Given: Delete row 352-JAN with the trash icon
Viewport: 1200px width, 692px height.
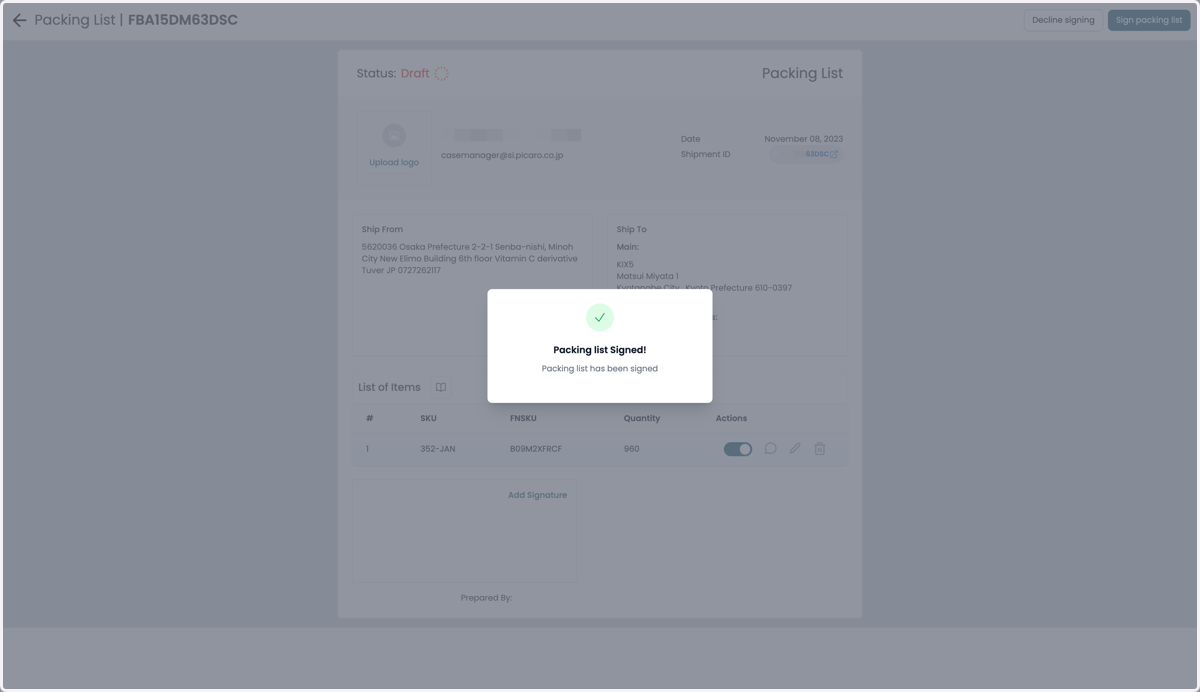Looking at the screenshot, I should point(820,449).
